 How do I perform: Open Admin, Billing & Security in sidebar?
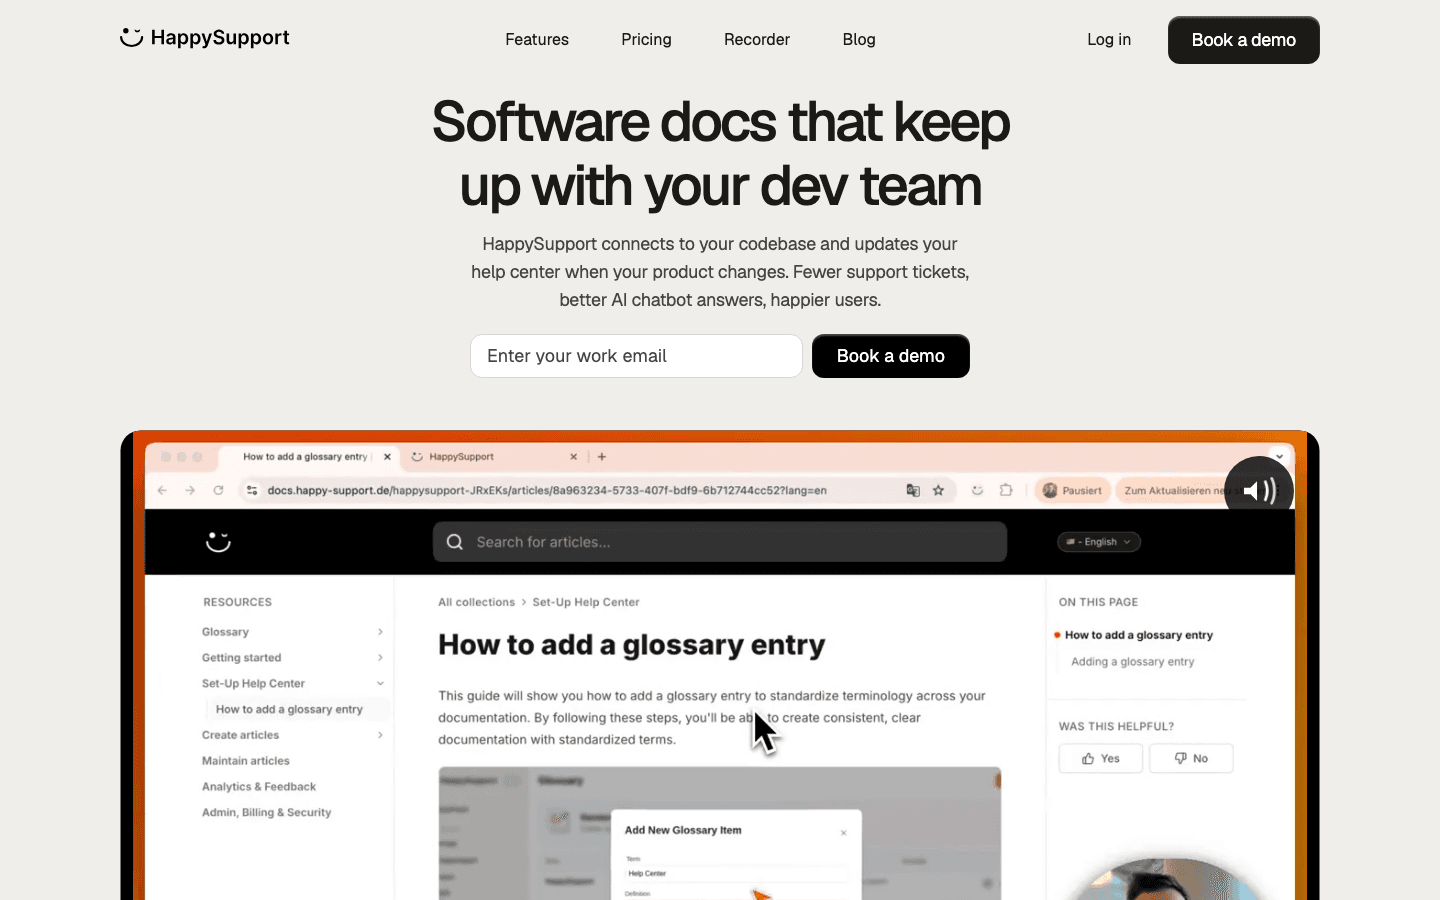267,813
